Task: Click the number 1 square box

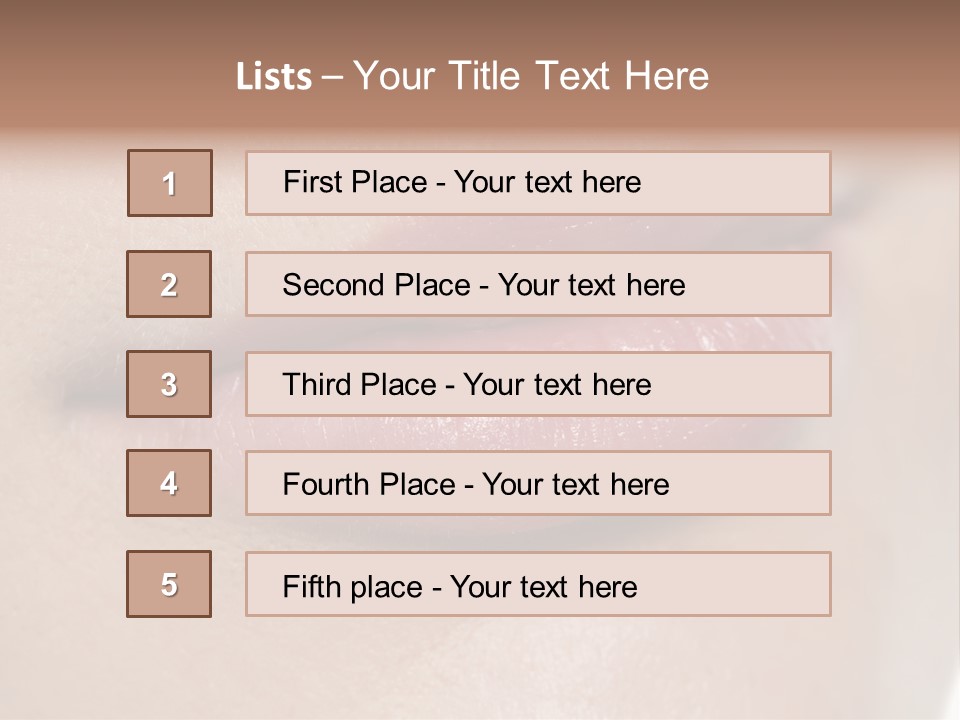Action: (170, 183)
